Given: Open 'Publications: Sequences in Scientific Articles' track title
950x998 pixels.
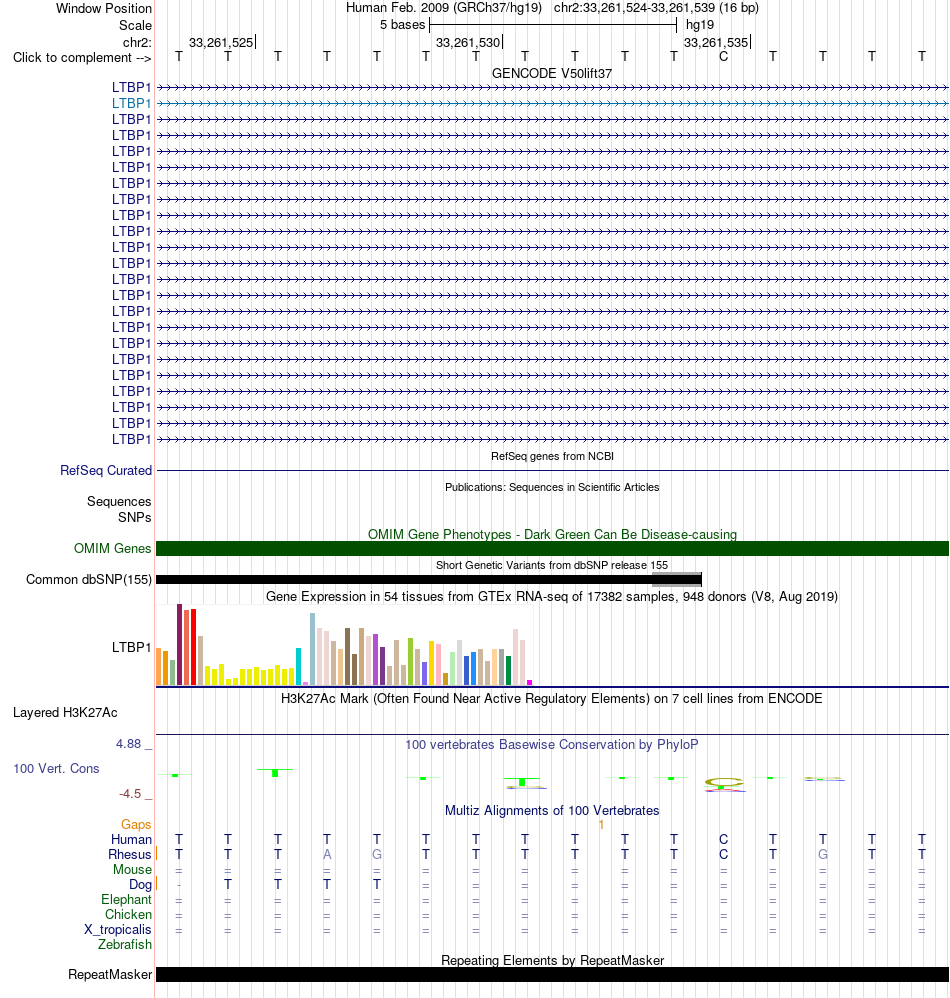Looking at the screenshot, I should [x=552, y=487].
